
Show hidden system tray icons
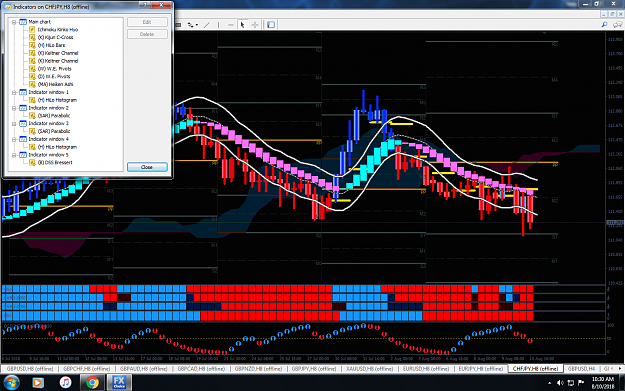tap(550, 383)
